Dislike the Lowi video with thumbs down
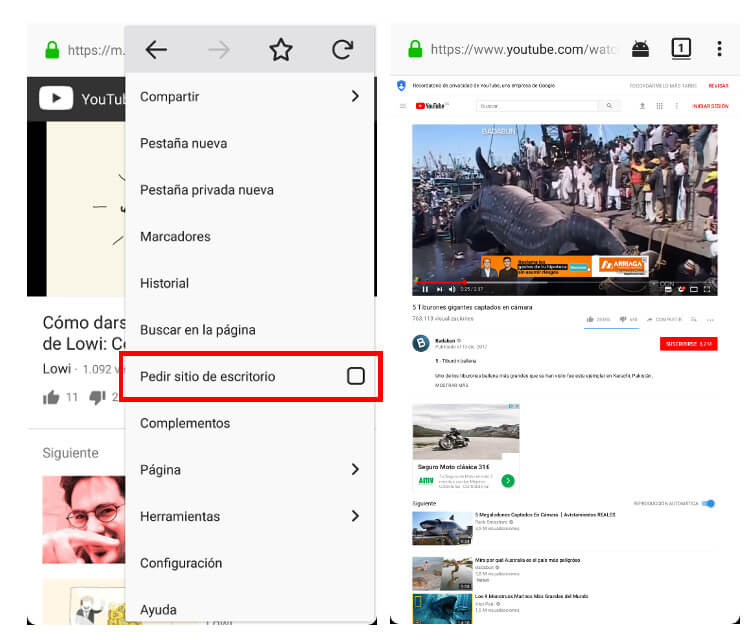The height and width of the screenshot is (640, 750). click(x=98, y=397)
